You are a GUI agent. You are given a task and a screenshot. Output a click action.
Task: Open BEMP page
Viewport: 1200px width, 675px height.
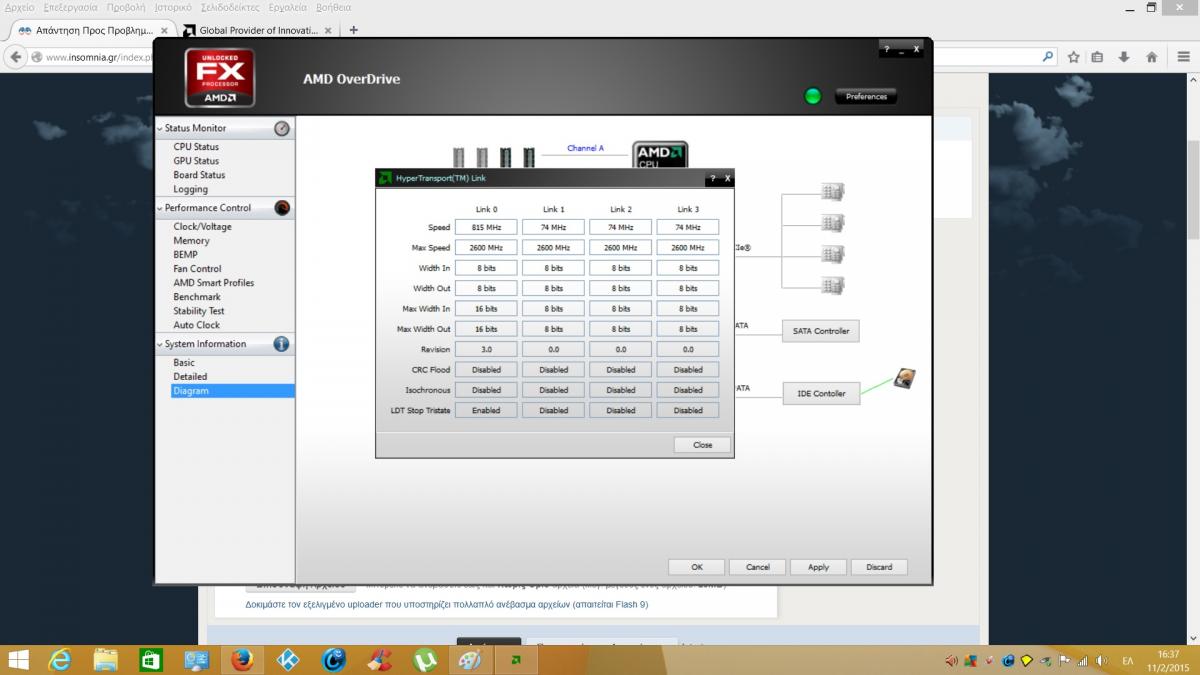185,255
